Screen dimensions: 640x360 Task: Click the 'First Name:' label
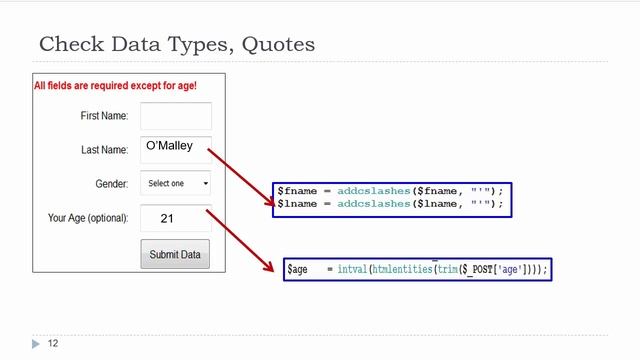104,116
